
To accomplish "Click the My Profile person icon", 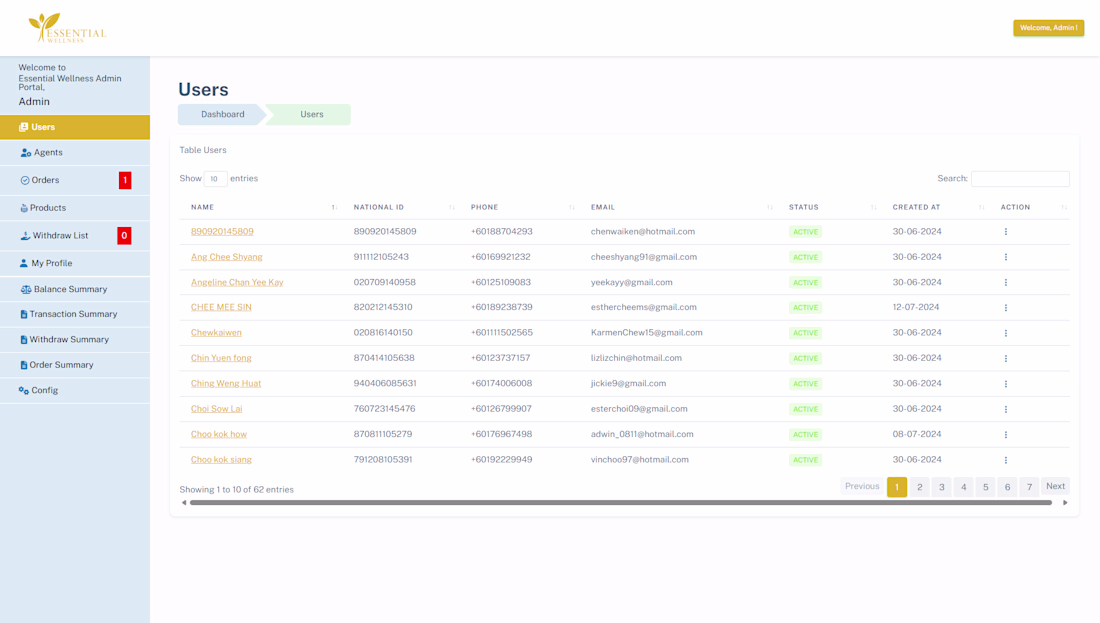I will coord(24,263).
